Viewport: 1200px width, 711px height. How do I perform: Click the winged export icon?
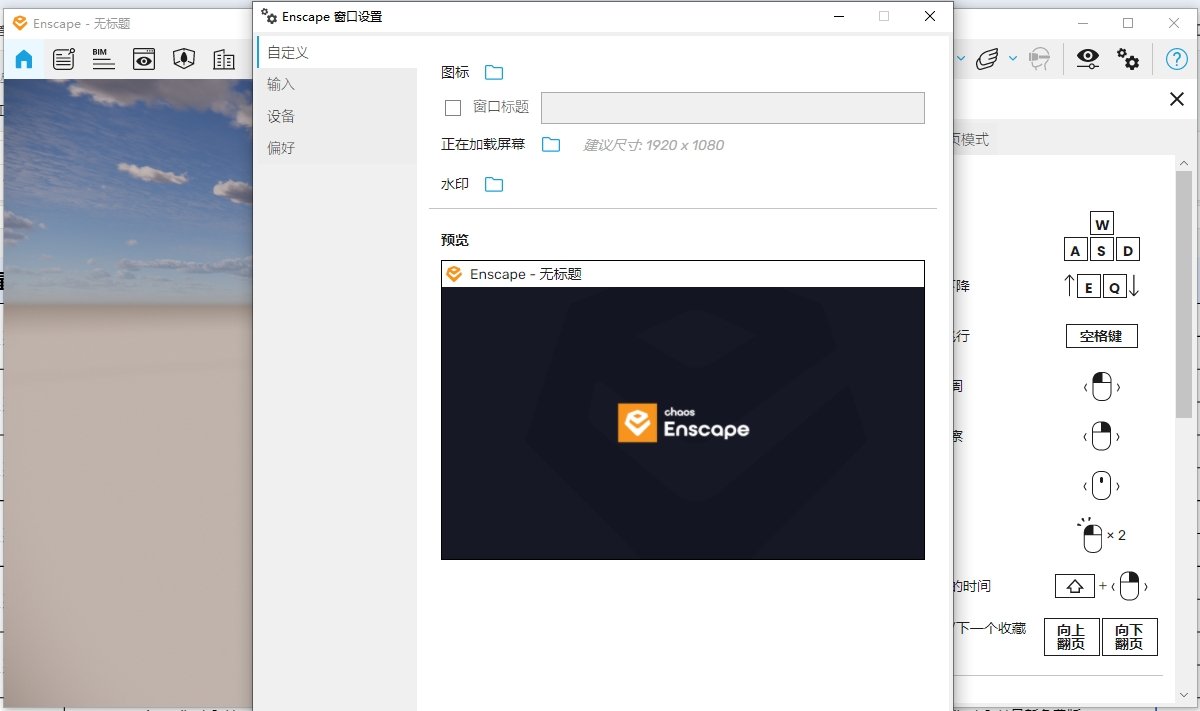pos(988,59)
